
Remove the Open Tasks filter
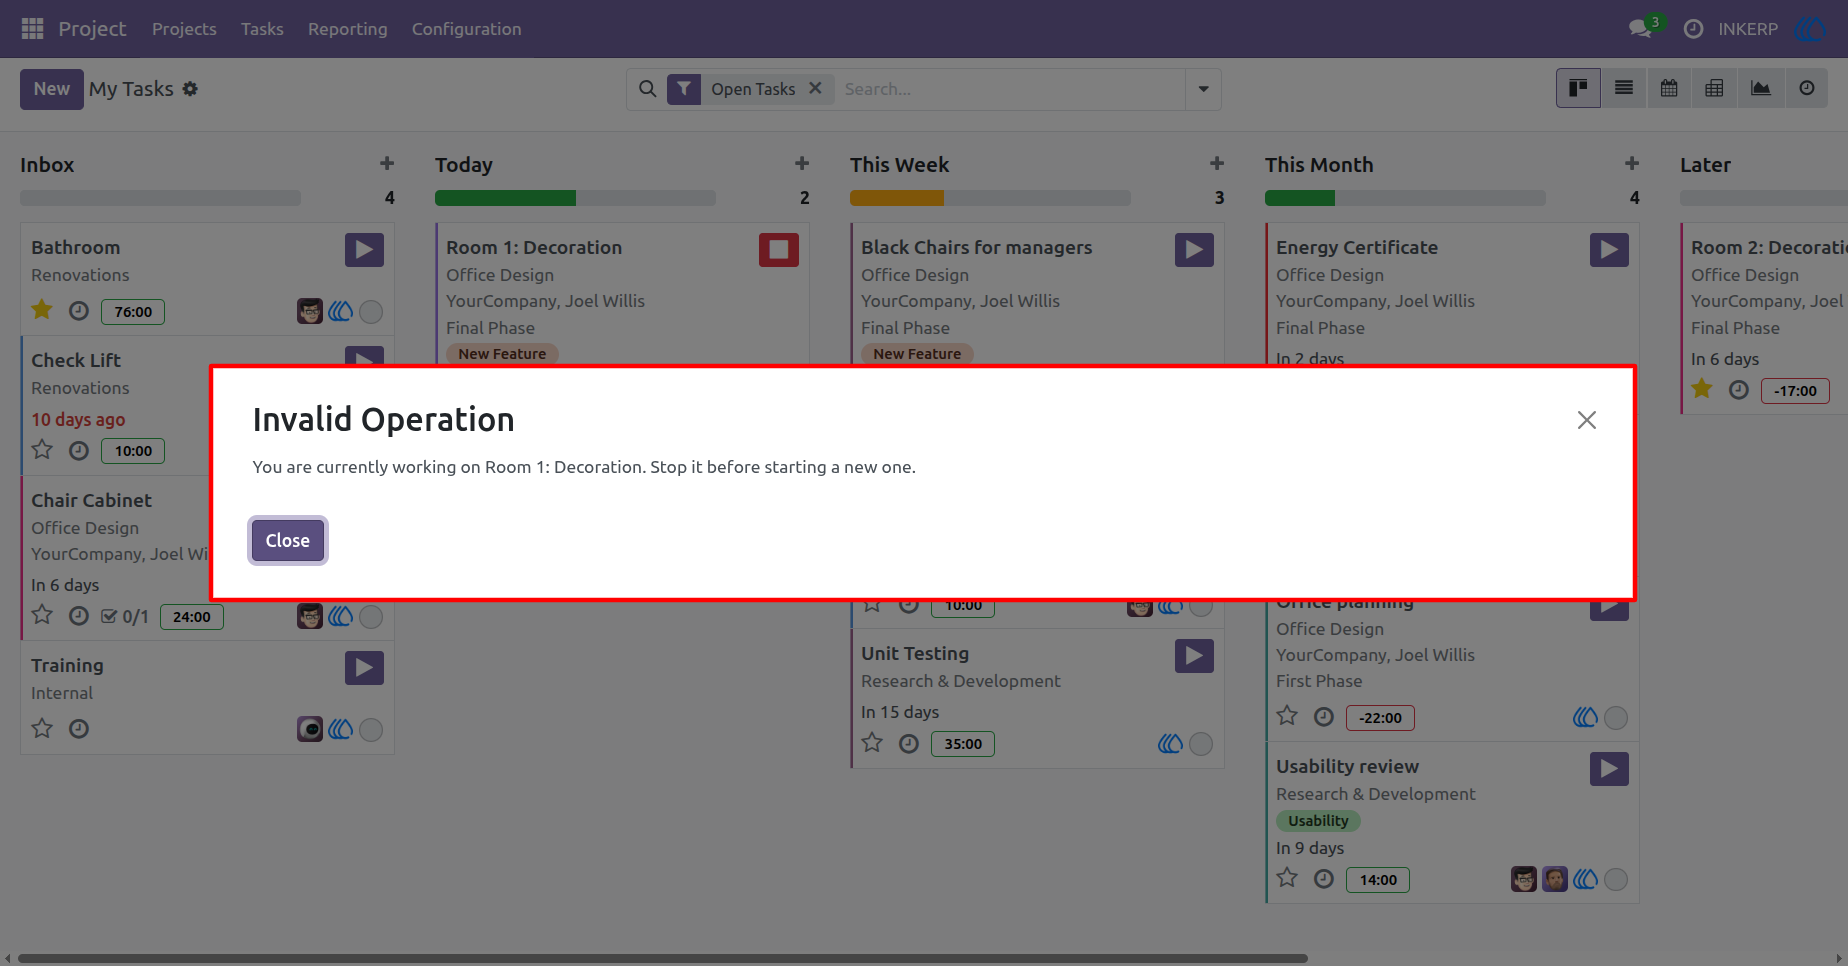pos(815,88)
